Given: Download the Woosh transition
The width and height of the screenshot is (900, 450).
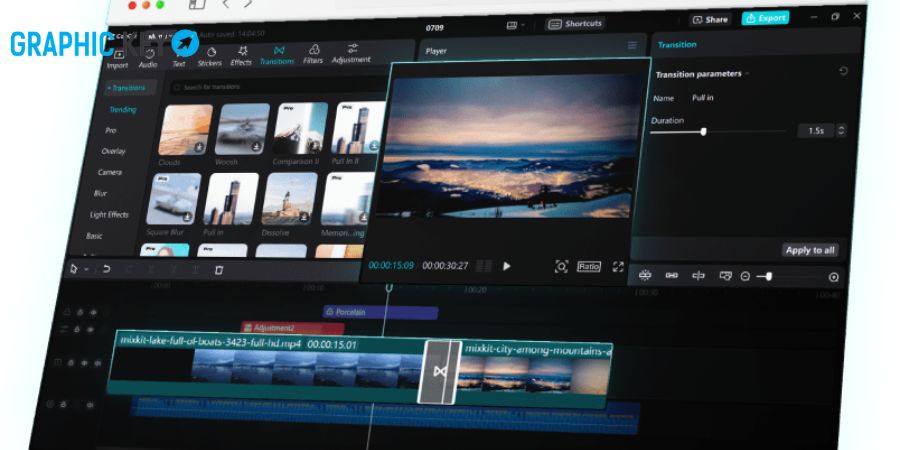Looking at the screenshot, I should coord(257,147).
